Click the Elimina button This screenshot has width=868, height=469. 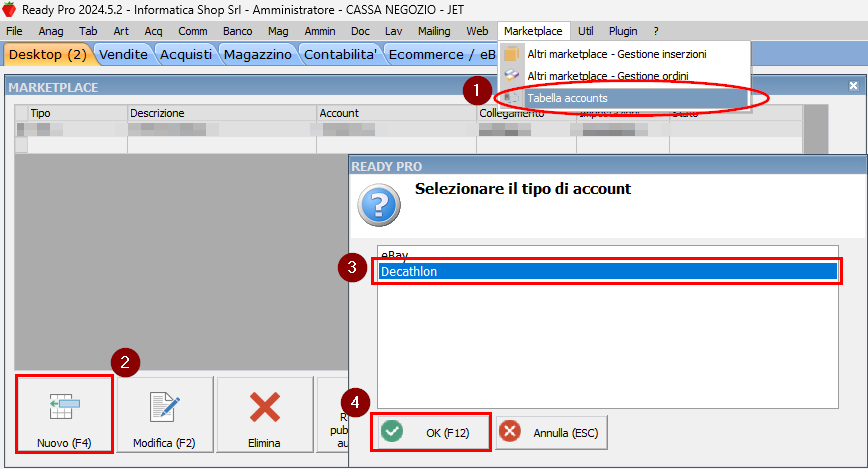pos(265,414)
